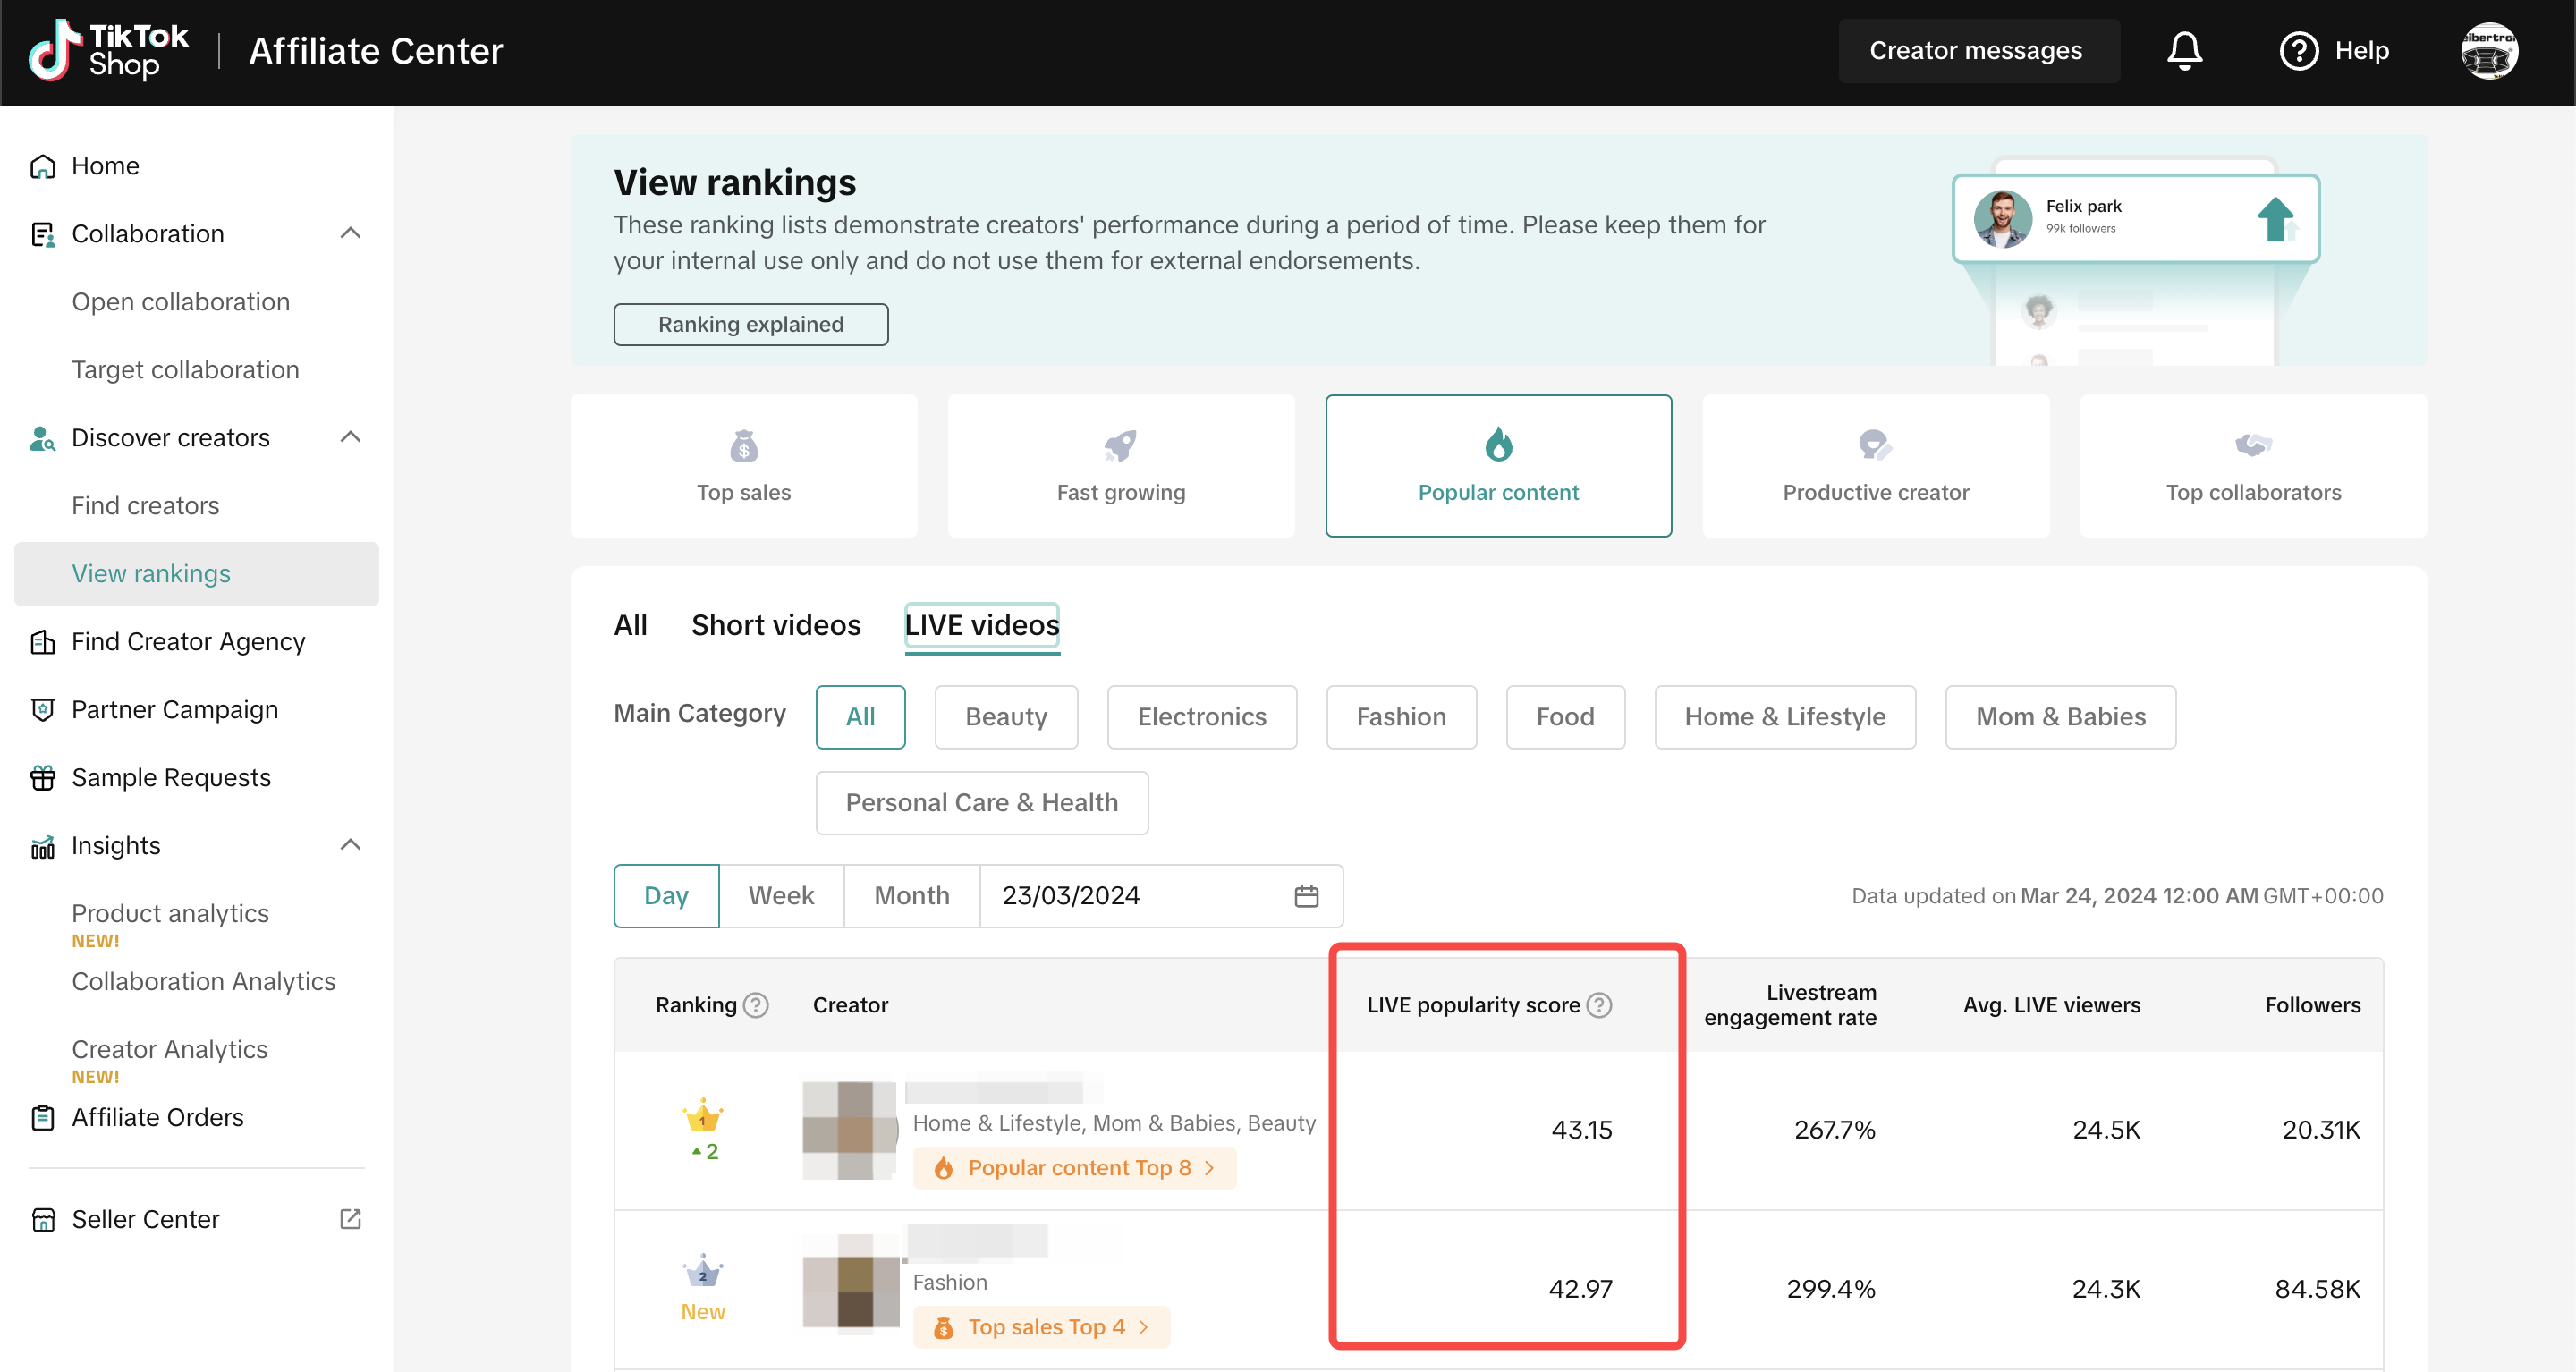Viewport: 2576px width, 1372px height.
Task: Filter by Beauty main category
Action: pos(1006,717)
